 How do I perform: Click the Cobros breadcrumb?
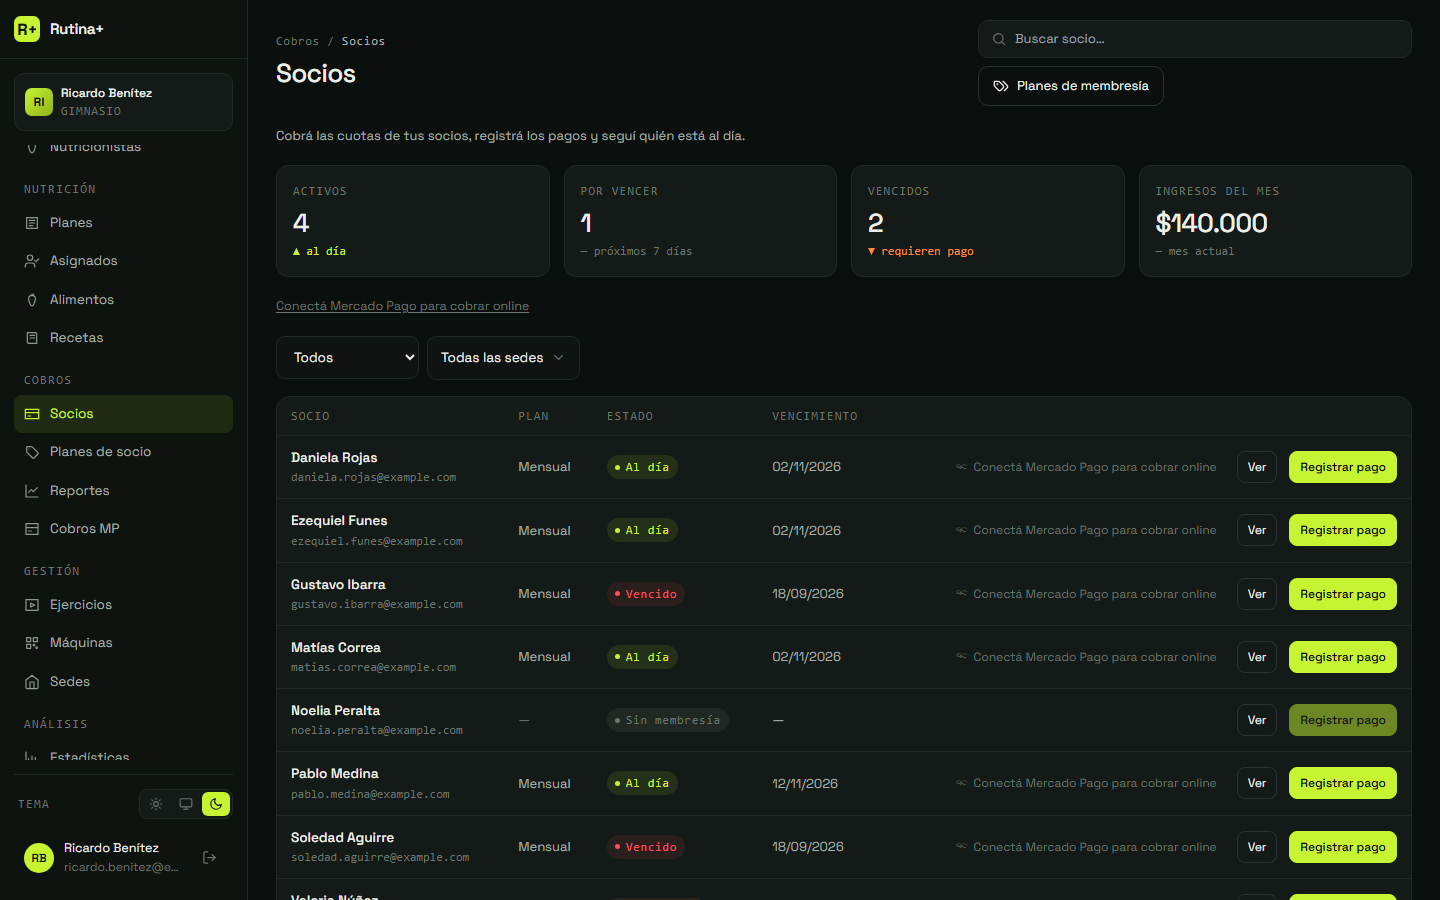click(x=297, y=41)
